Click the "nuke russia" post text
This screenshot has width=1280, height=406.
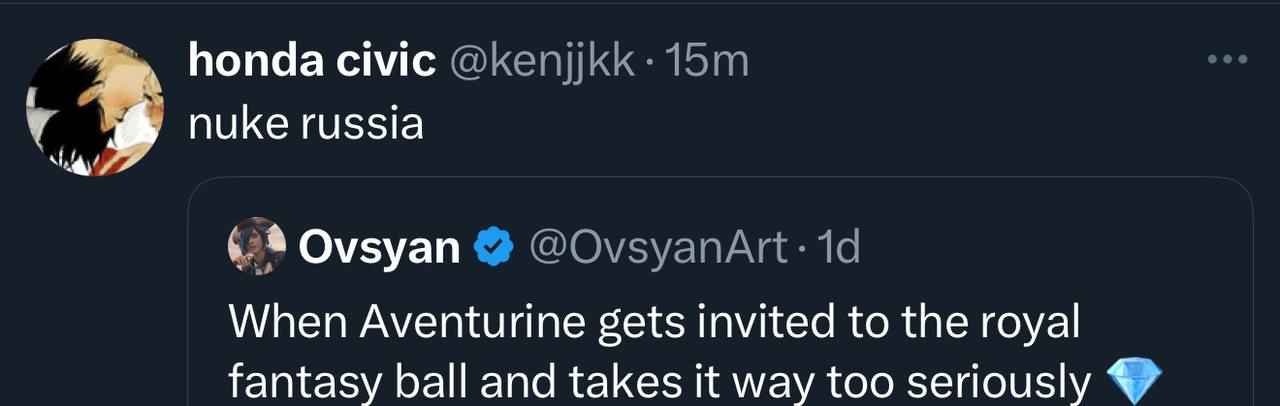(x=305, y=124)
